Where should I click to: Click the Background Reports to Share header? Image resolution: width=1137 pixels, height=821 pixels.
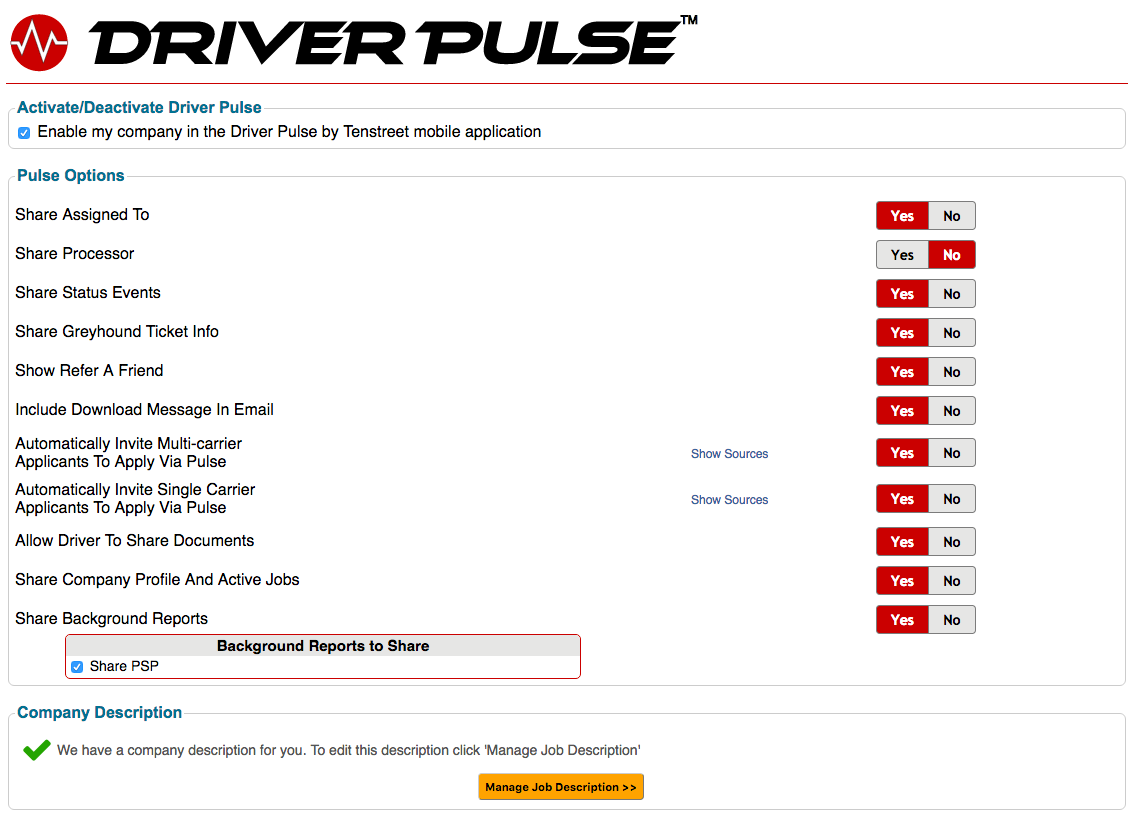[323, 646]
